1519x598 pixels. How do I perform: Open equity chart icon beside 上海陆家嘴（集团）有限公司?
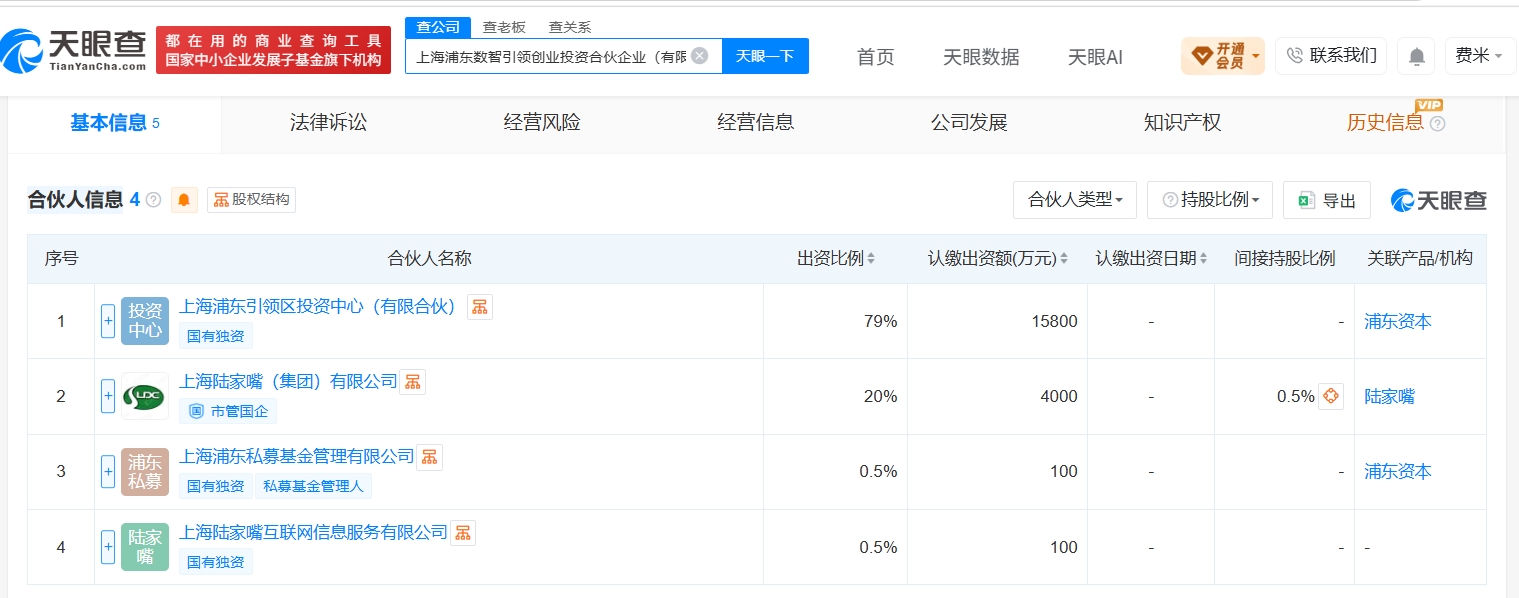tap(412, 382)
